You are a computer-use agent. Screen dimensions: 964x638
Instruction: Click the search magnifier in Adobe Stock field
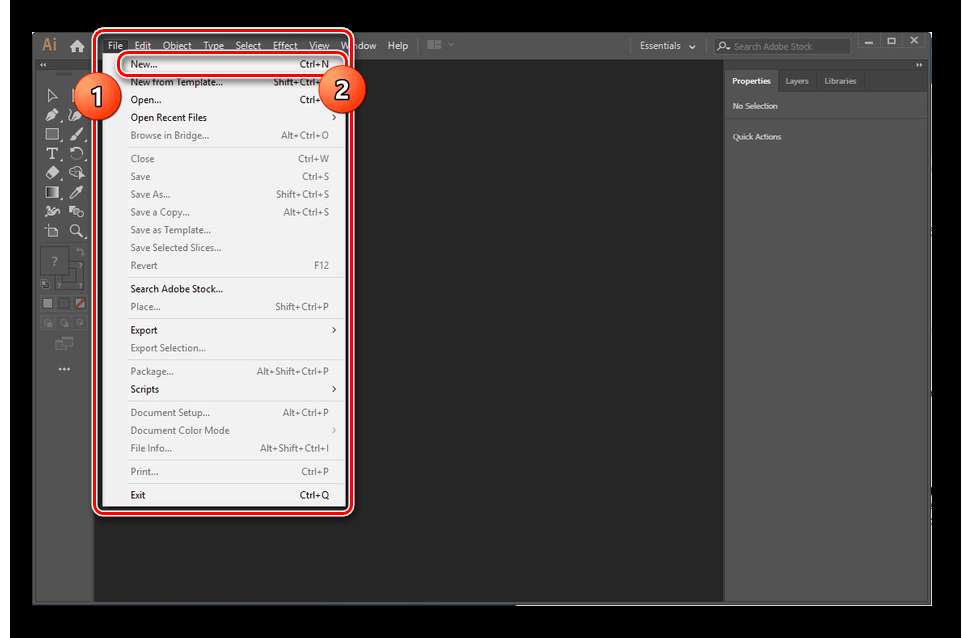click(x=724, y=46)
